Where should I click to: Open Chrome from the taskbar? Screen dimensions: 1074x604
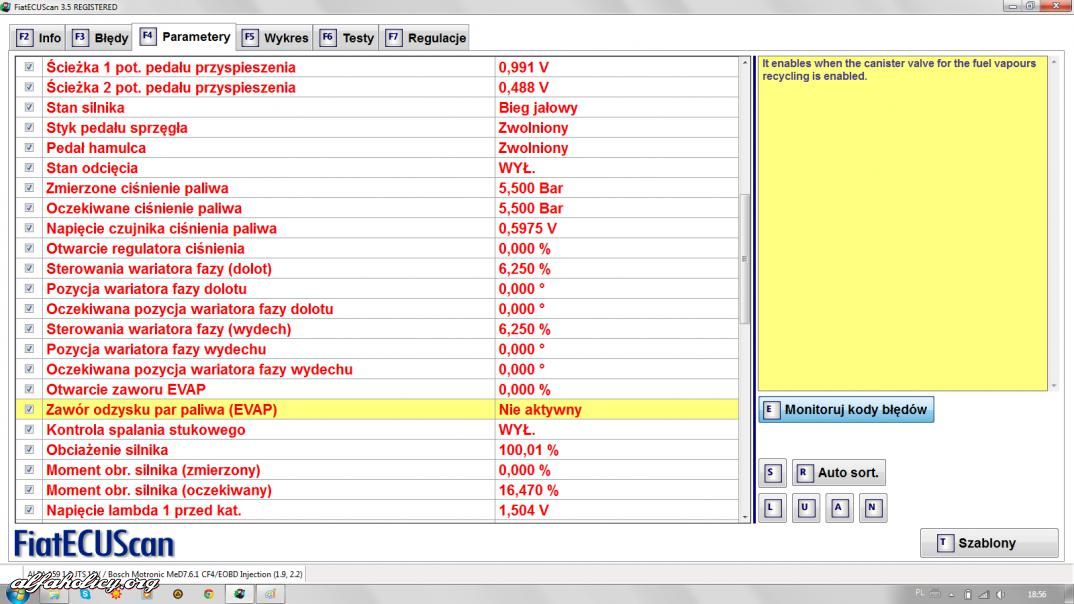[x=209, y=593]
